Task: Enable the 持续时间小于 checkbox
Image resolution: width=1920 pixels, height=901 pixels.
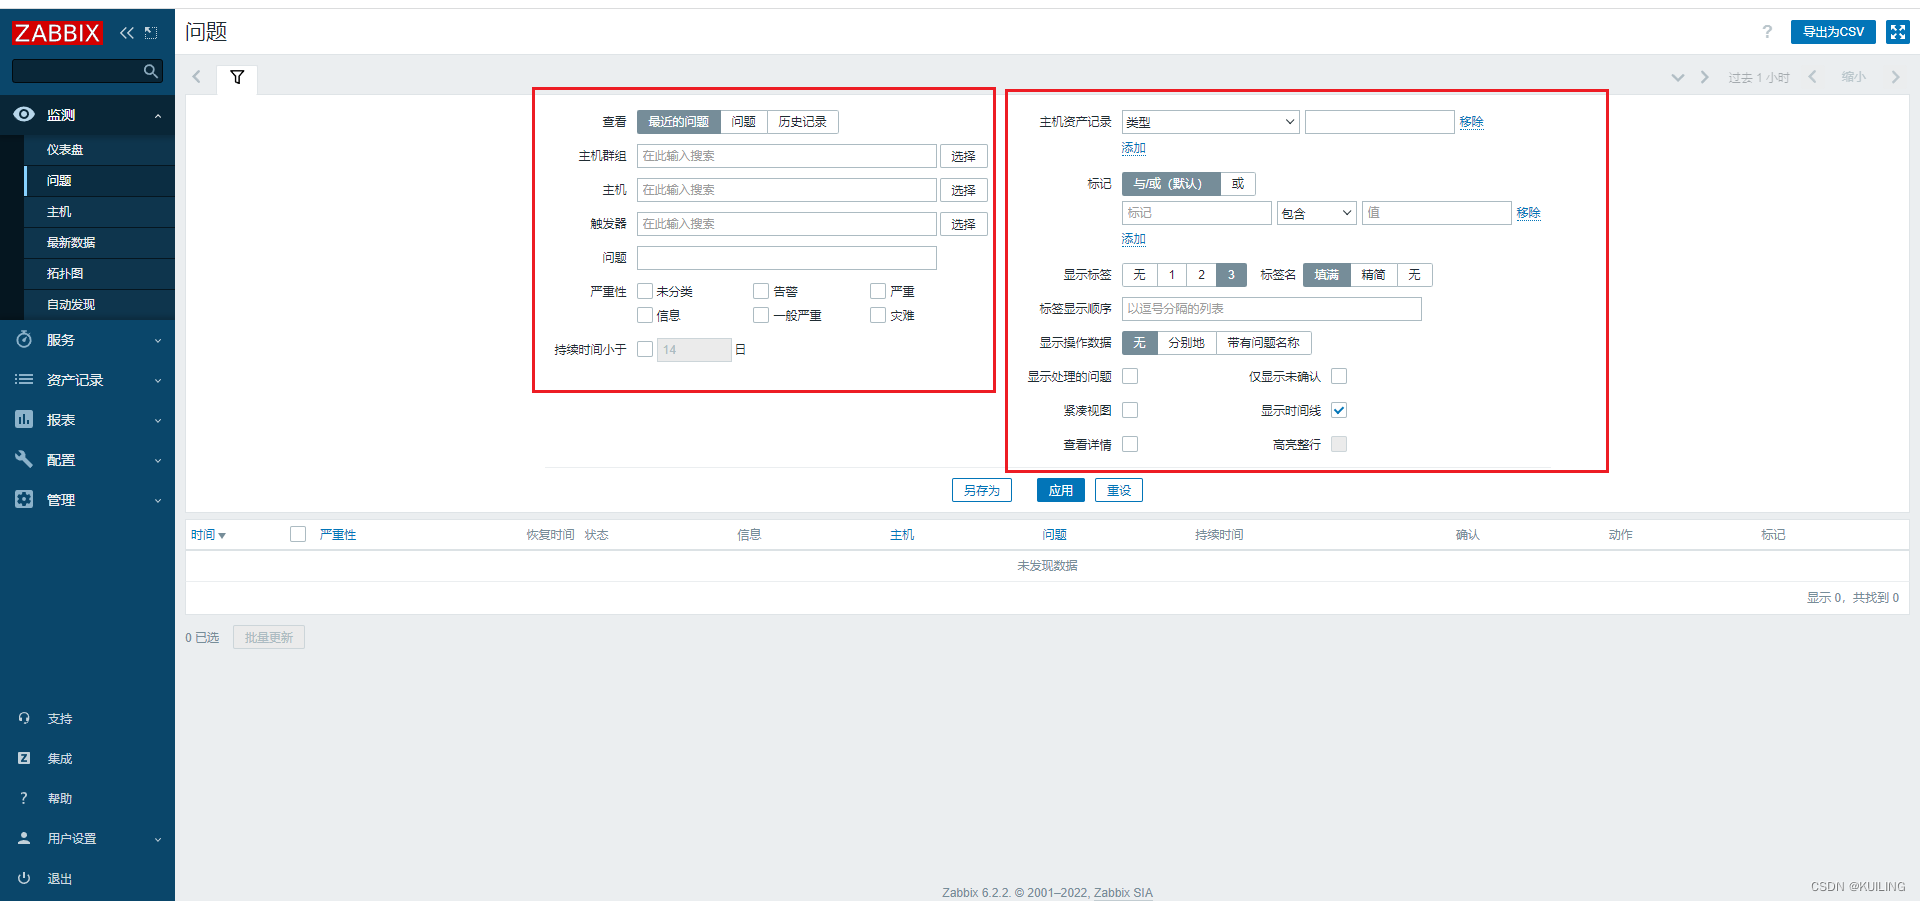Action: 645,349
